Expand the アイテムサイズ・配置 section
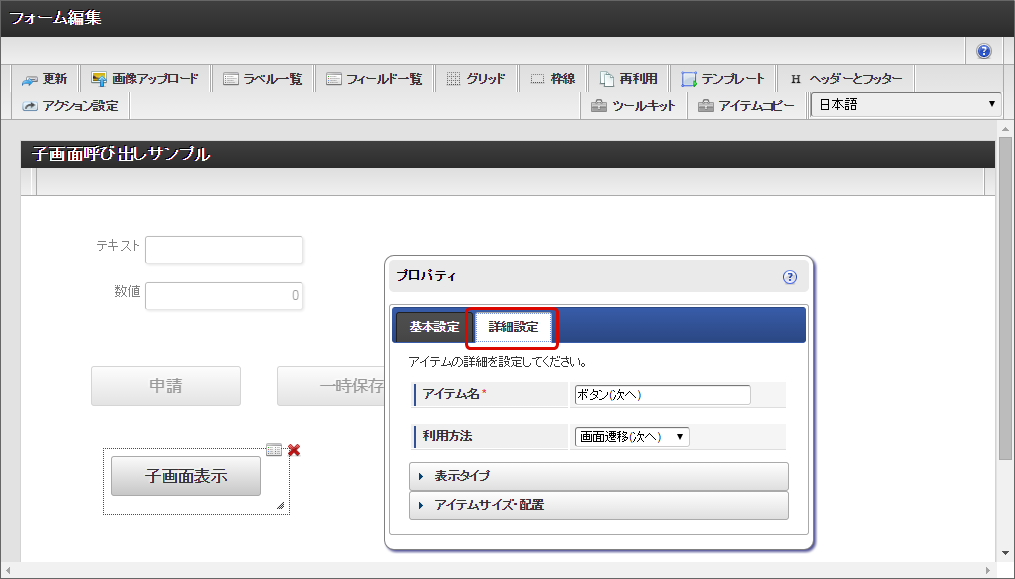1015x579 pixels. (599, 505)
